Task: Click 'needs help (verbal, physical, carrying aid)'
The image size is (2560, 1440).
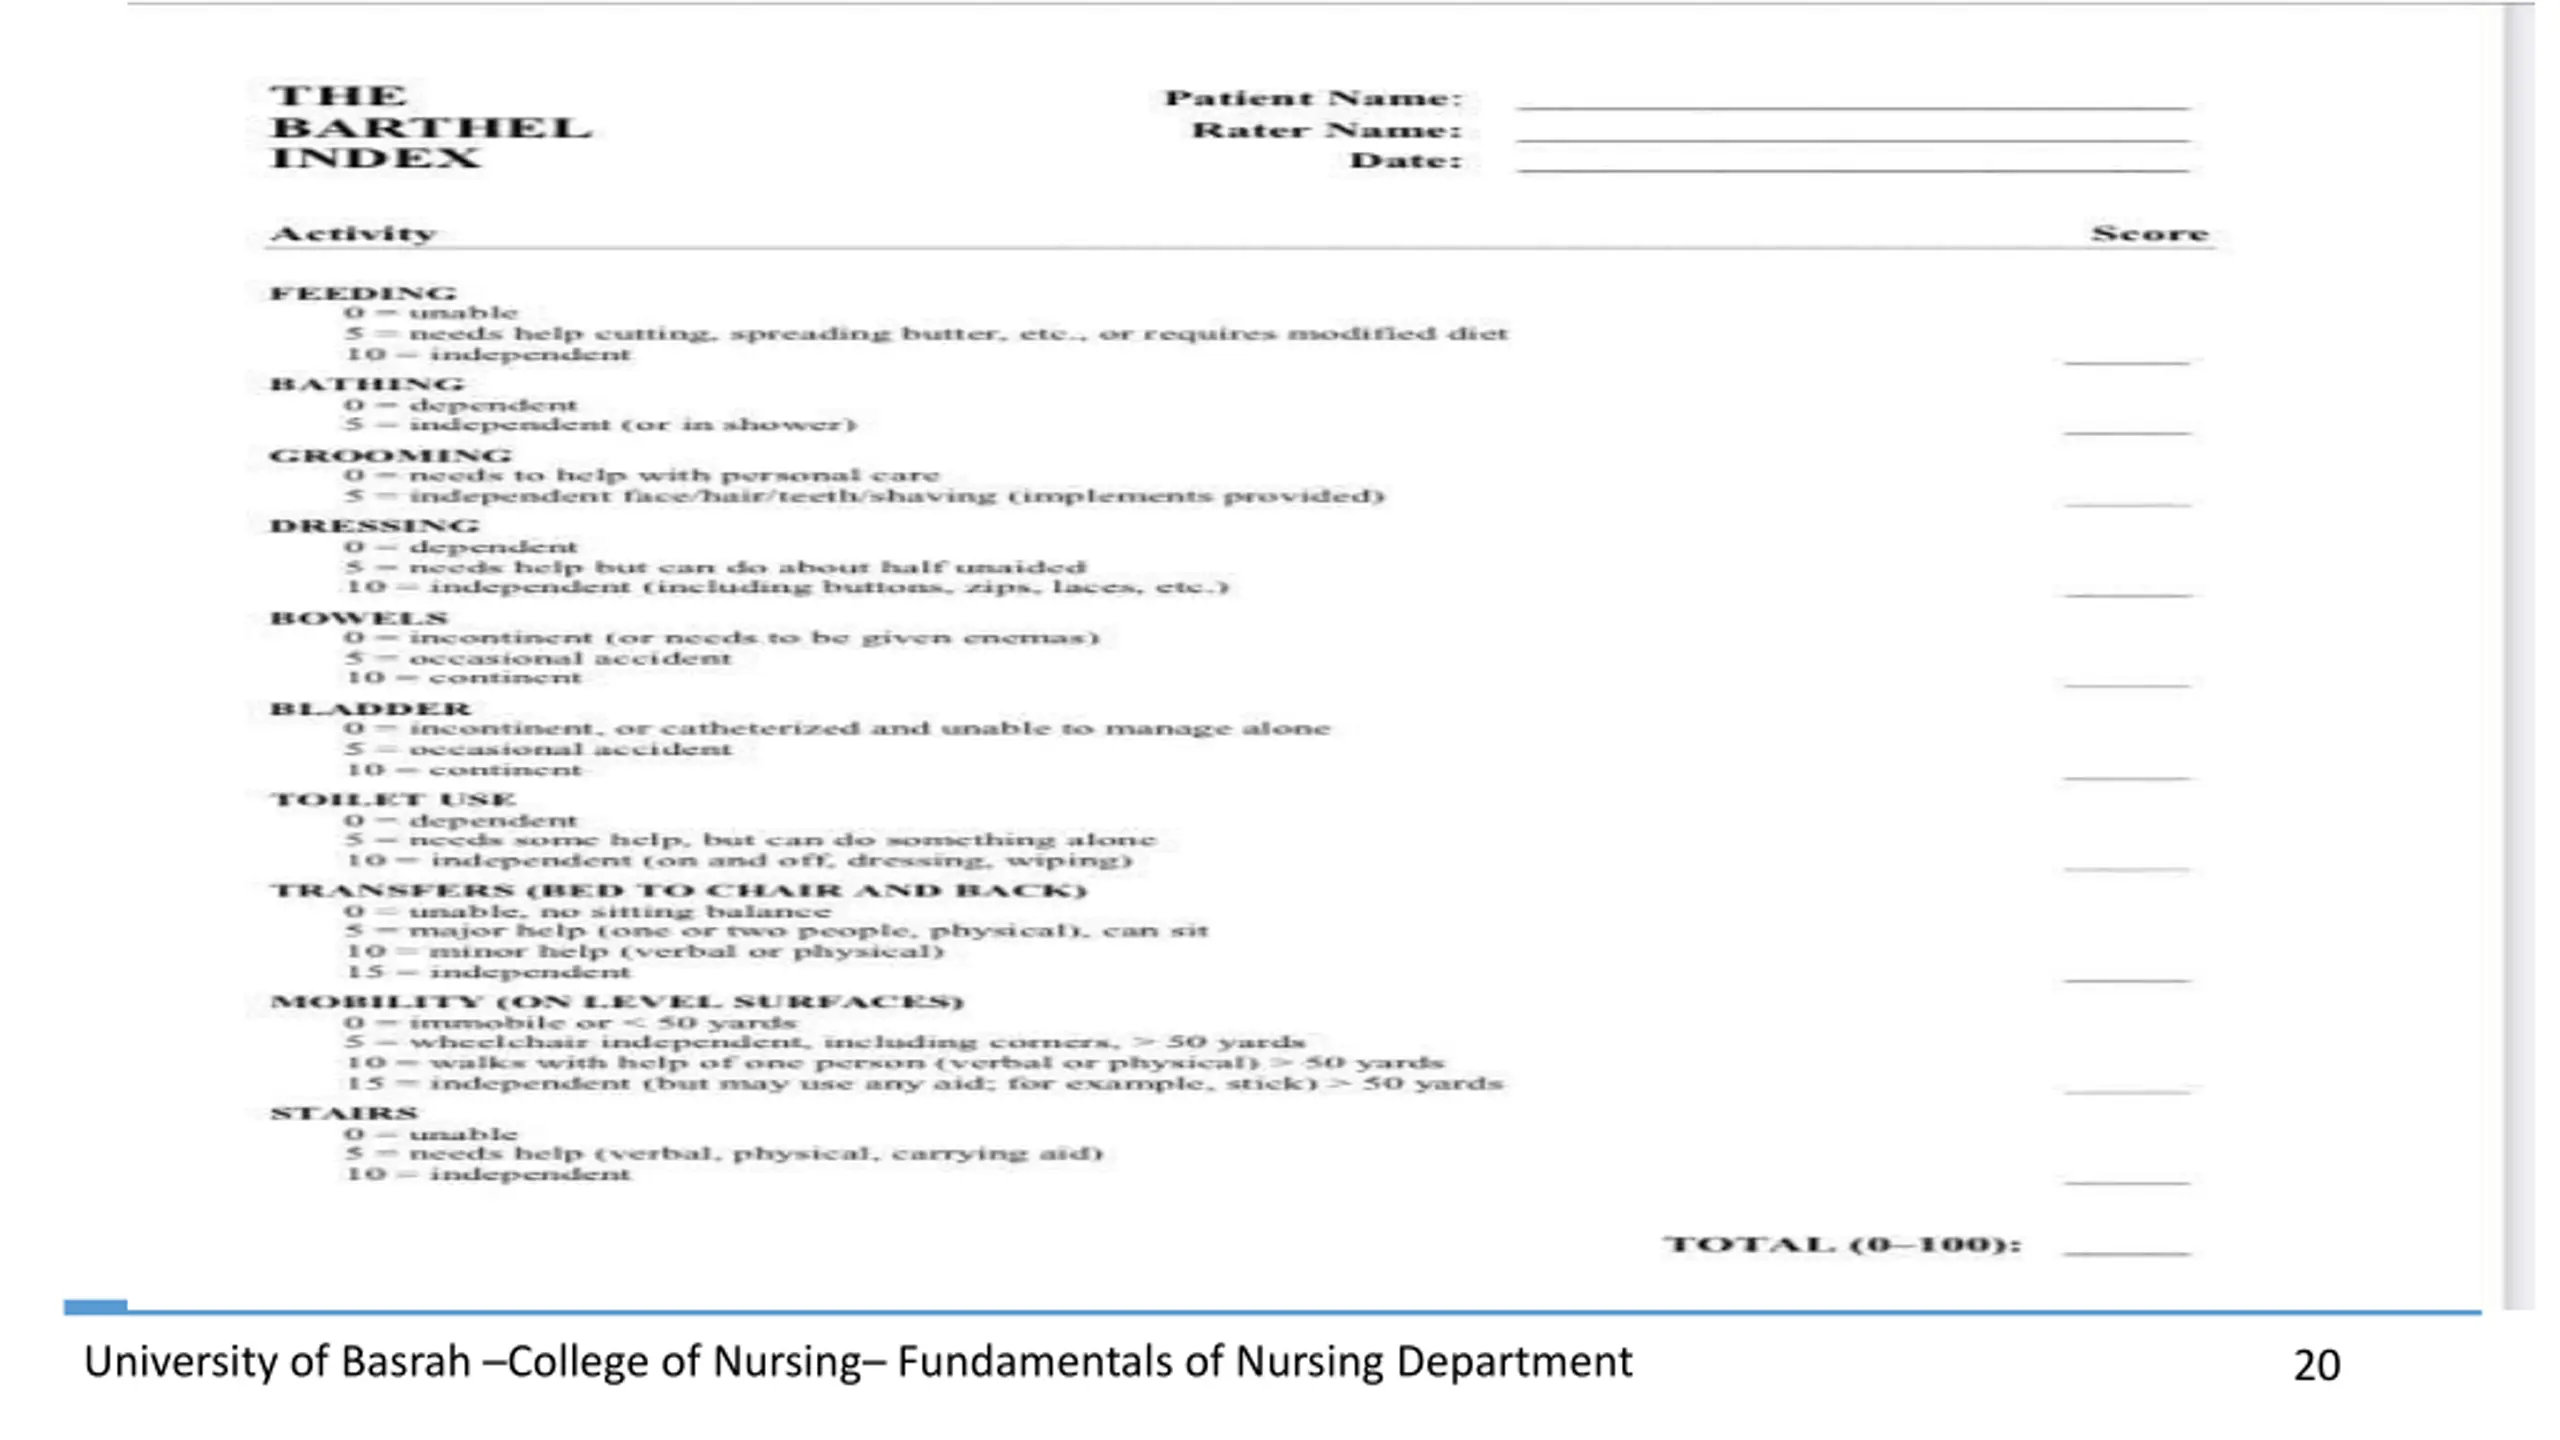Action: pyautogui.click(x=724, y=1153)
